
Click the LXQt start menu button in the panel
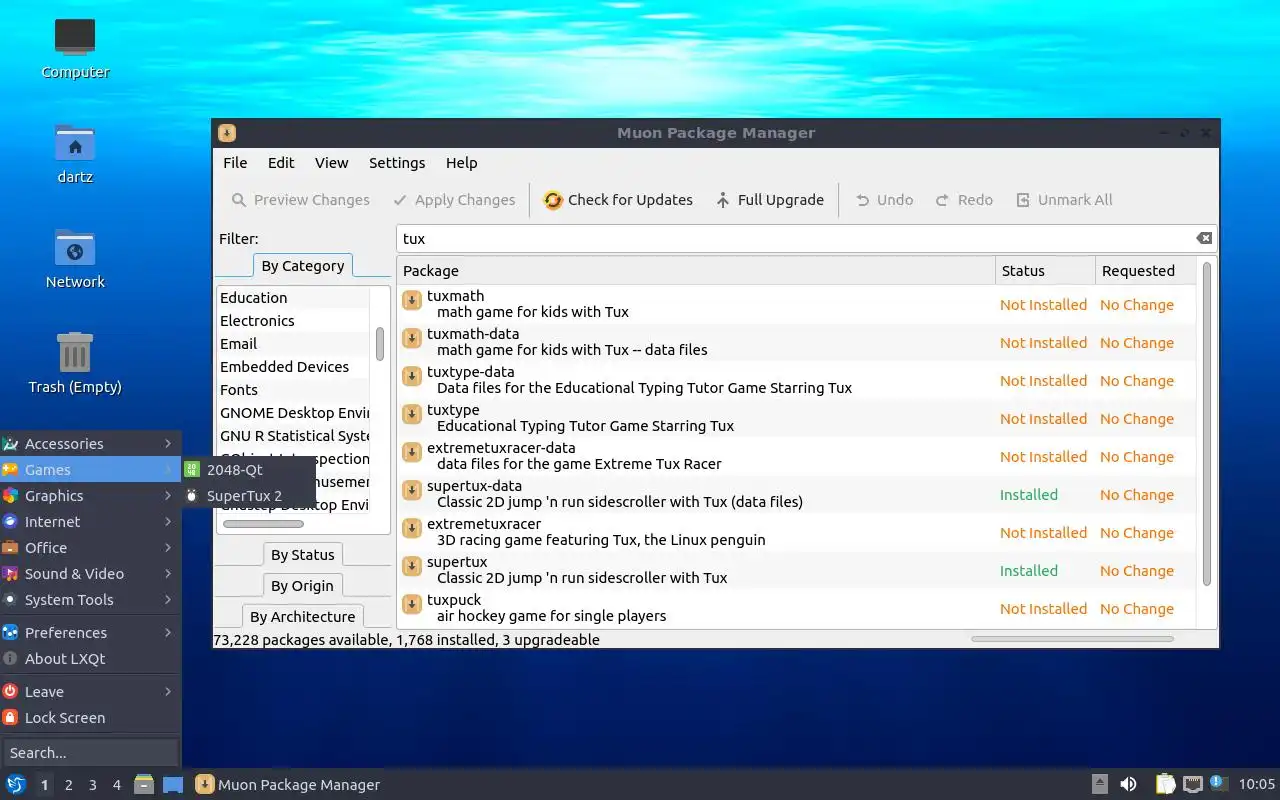click(16, 784)
